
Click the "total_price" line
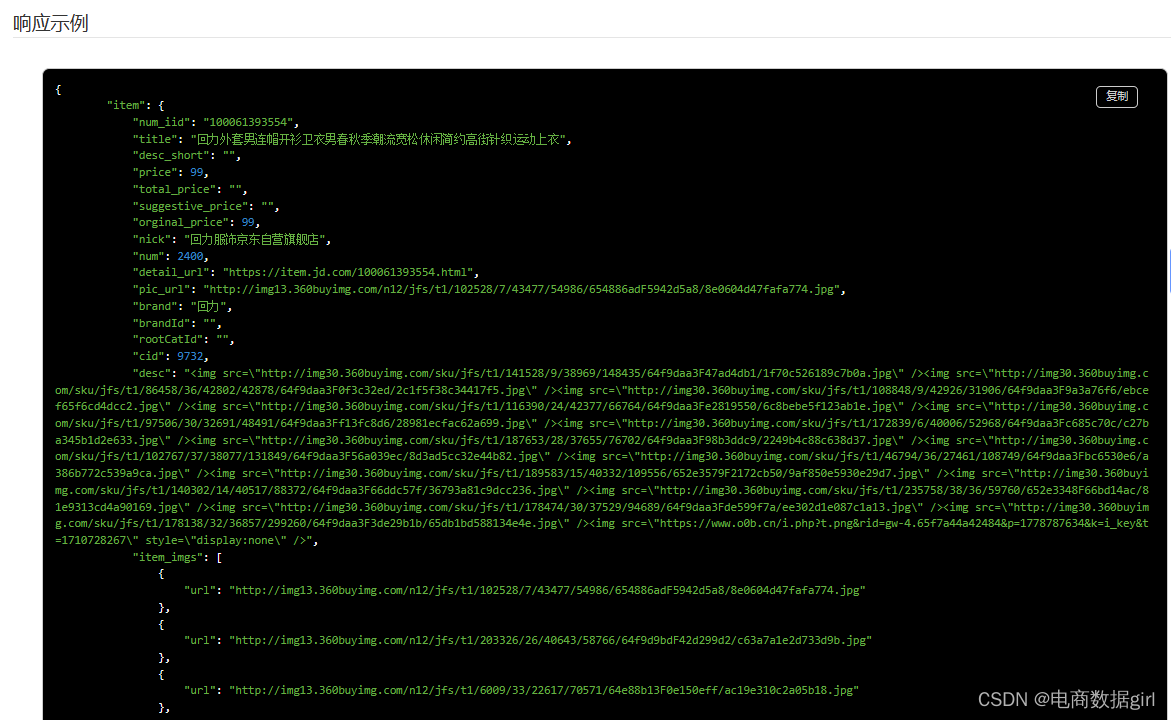click(190, 189)
